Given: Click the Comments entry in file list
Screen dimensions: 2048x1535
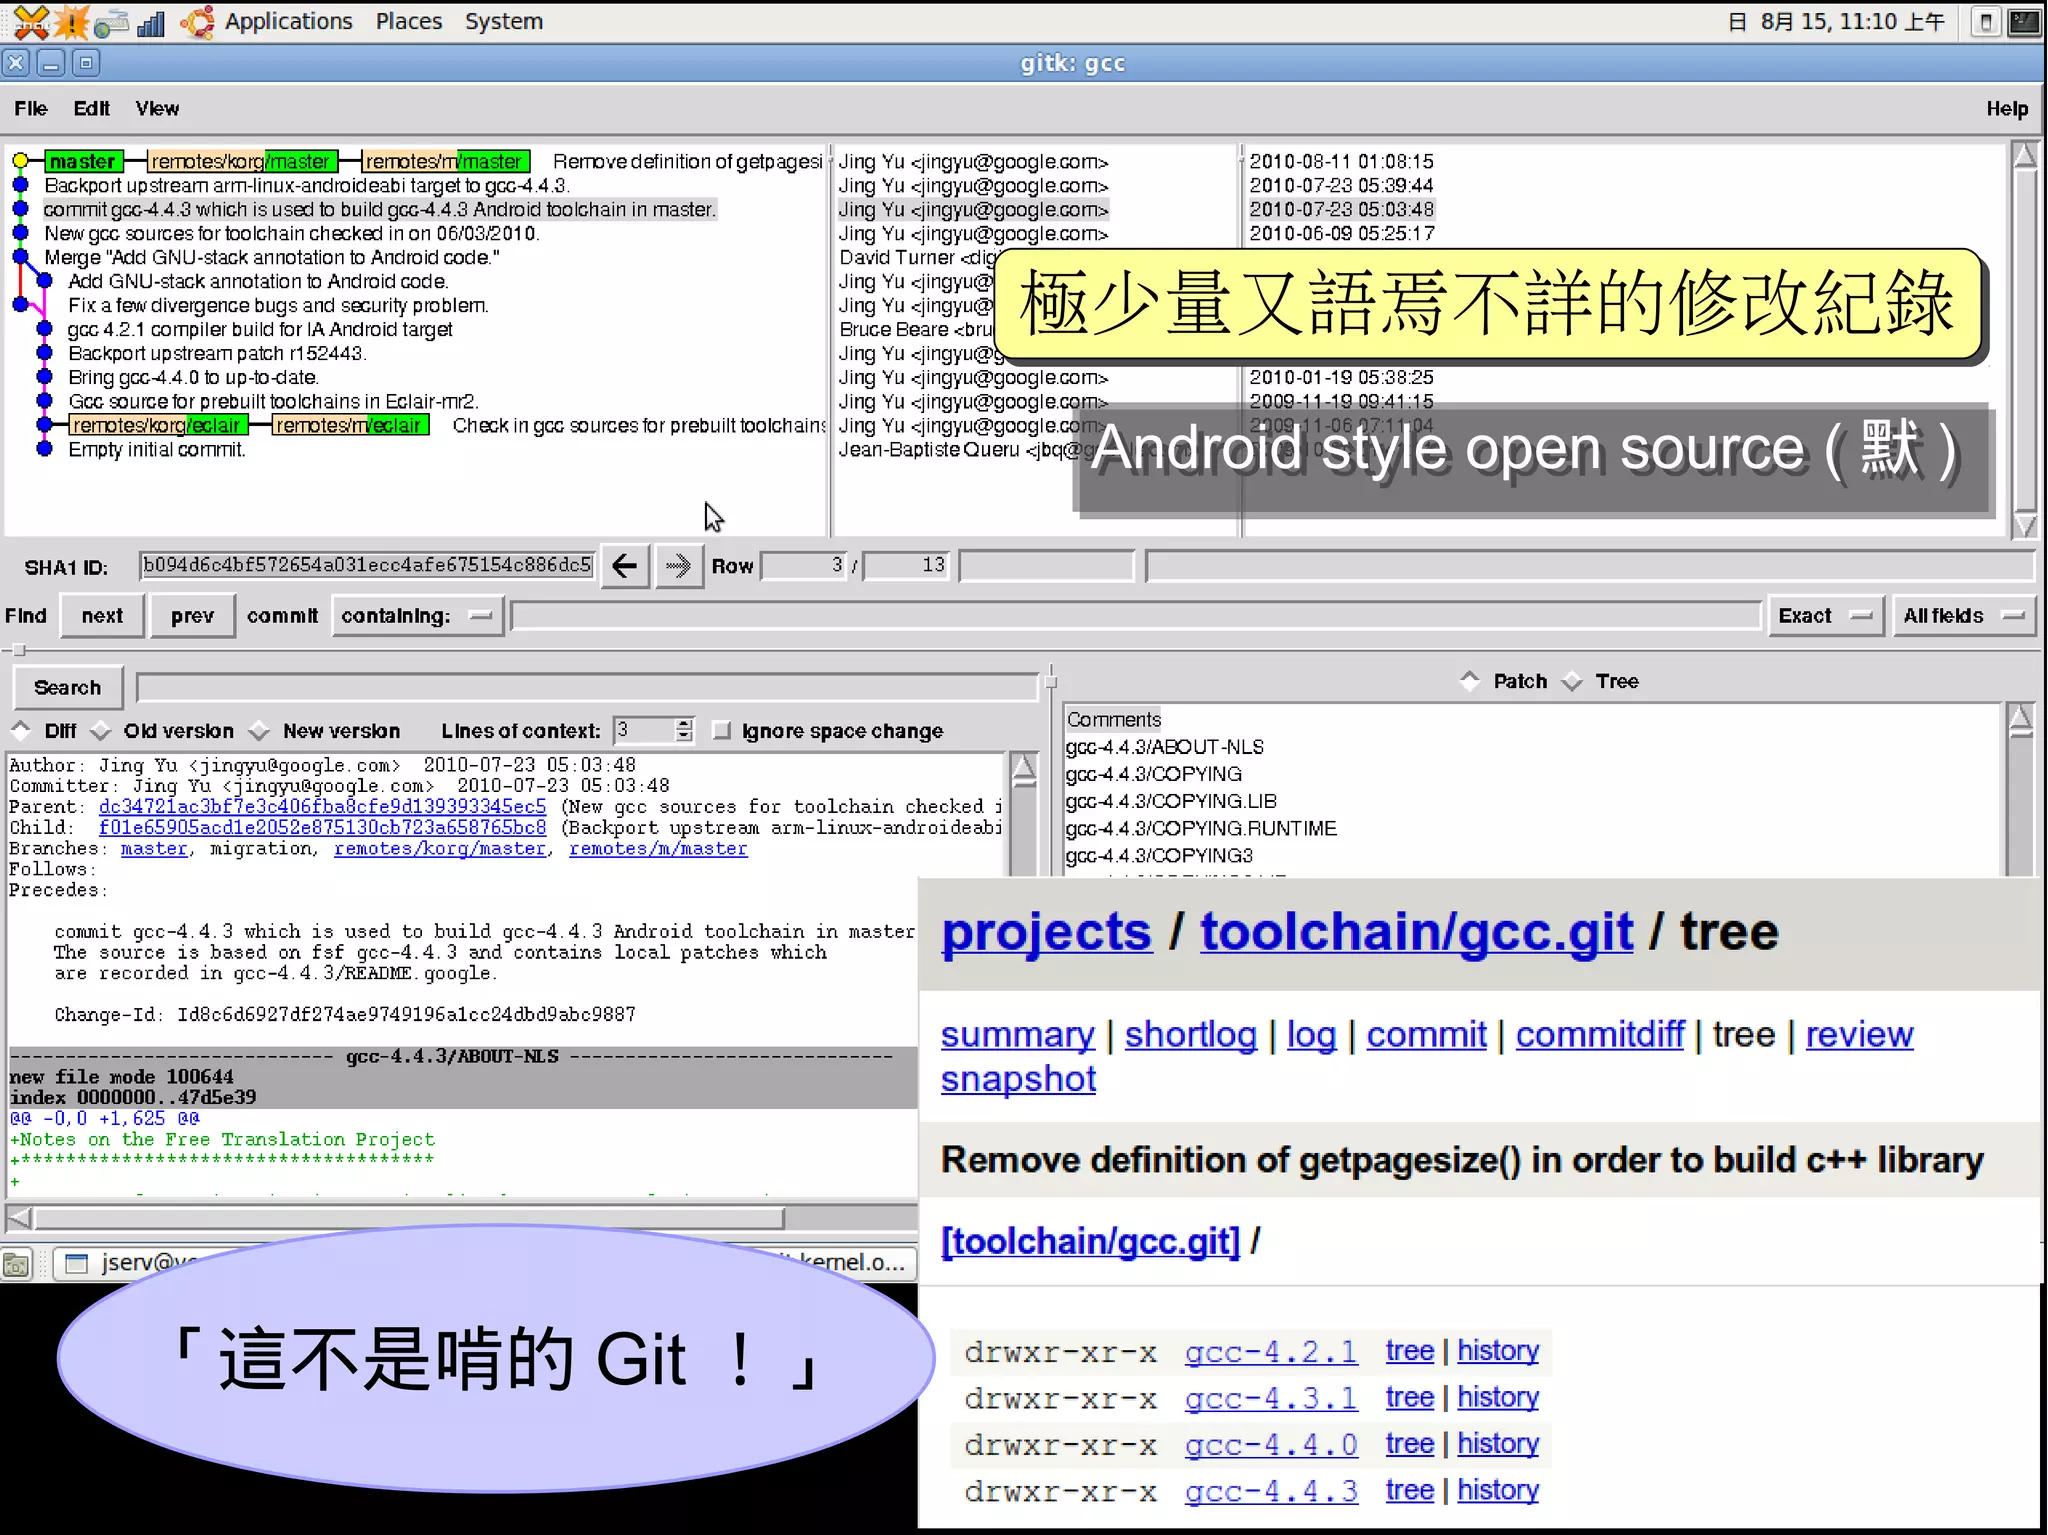Looking at the screenshot, I should [1113, 719].
